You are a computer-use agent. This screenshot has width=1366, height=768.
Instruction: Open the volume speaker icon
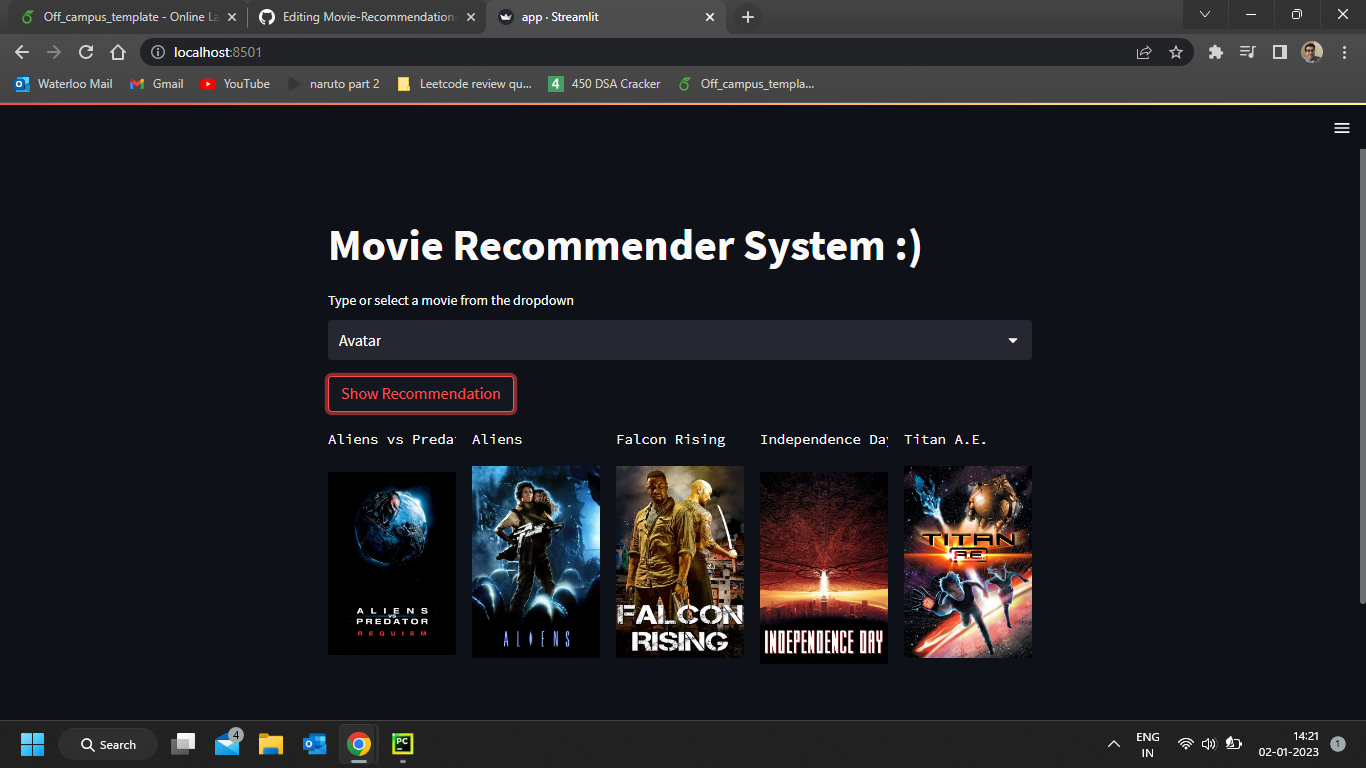pyautogui.click(x=1209, y=744)
